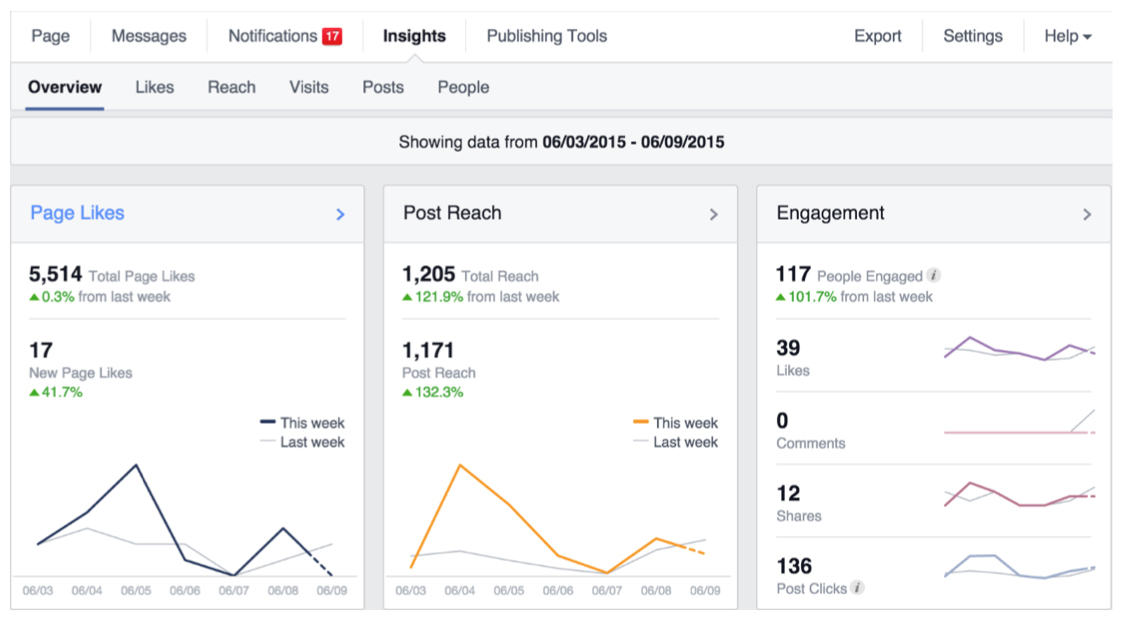Click the 39 Likes engagement row
Screen dimensions: 1129x617
933,357
